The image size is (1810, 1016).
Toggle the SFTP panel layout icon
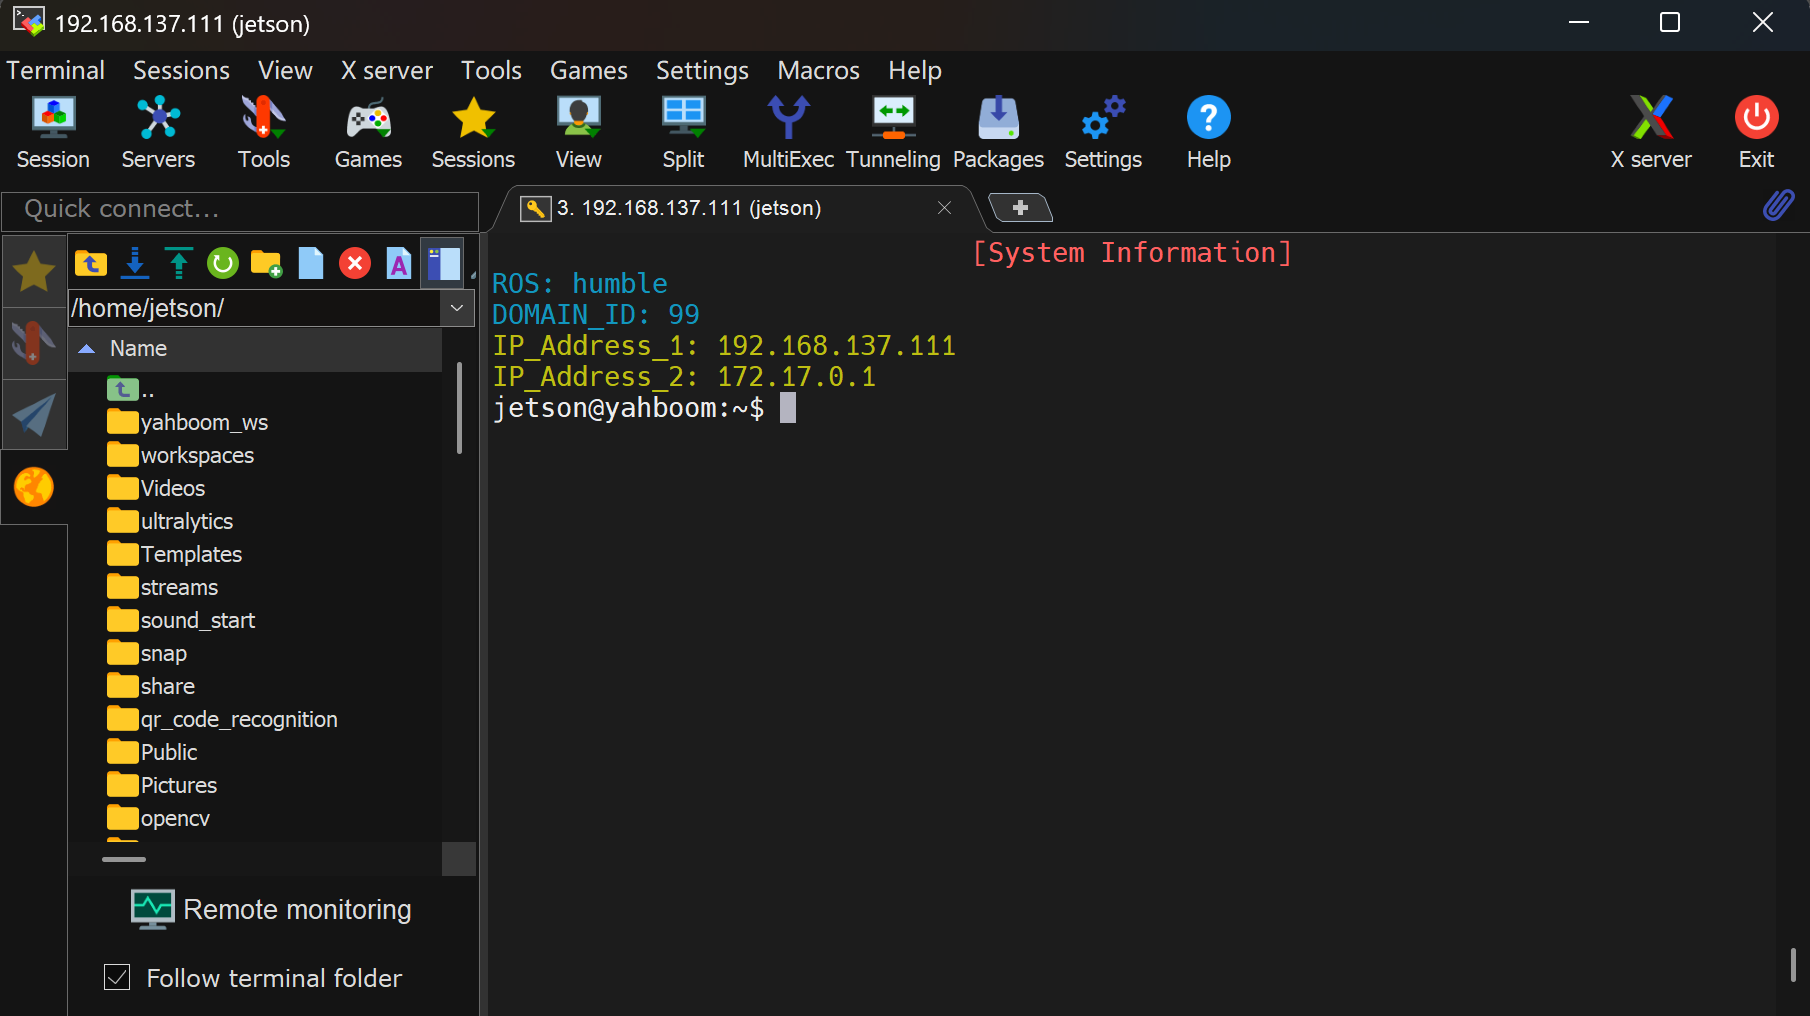[443, 263]
